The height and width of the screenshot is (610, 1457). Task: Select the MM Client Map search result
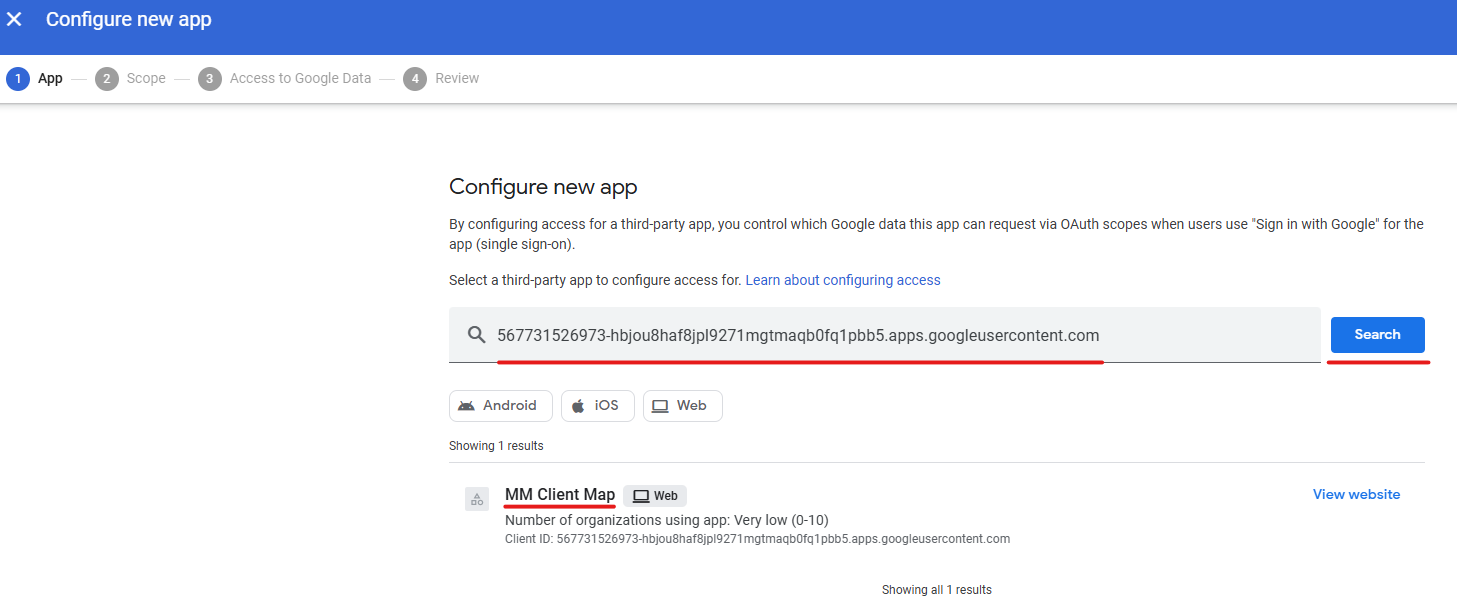coord(560,495)
